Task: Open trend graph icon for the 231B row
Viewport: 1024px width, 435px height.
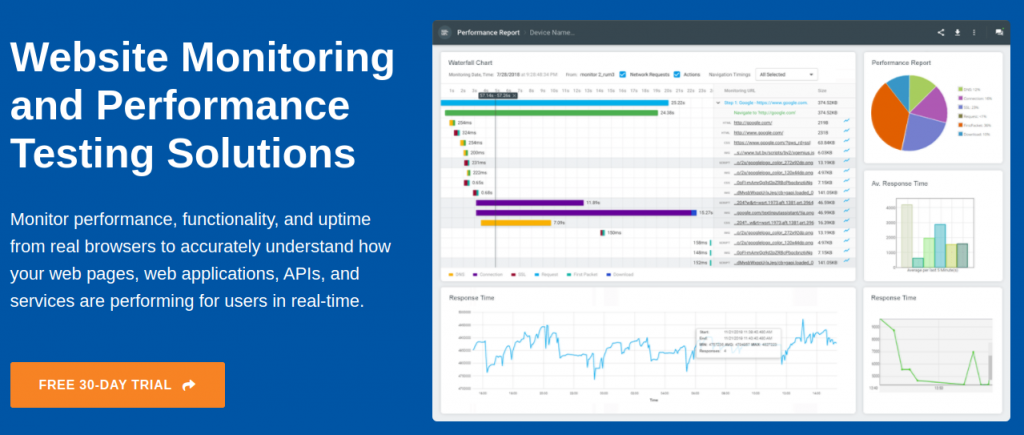Action: [x=847, y=131]
